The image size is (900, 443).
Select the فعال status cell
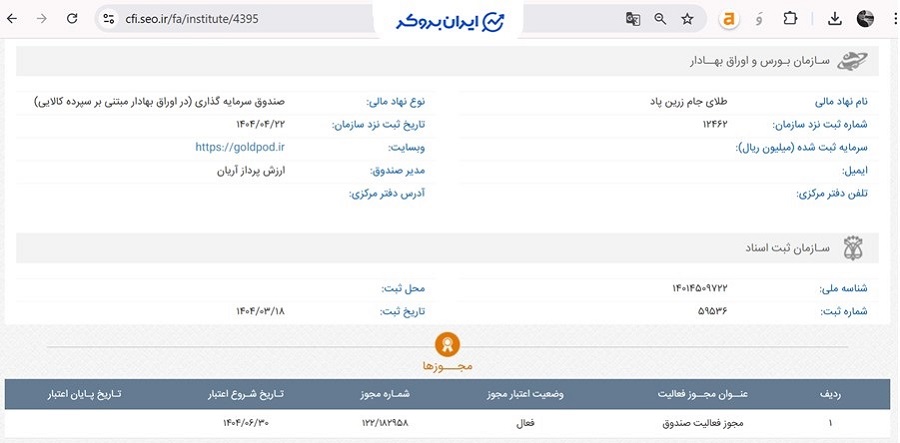pos(526,423)
